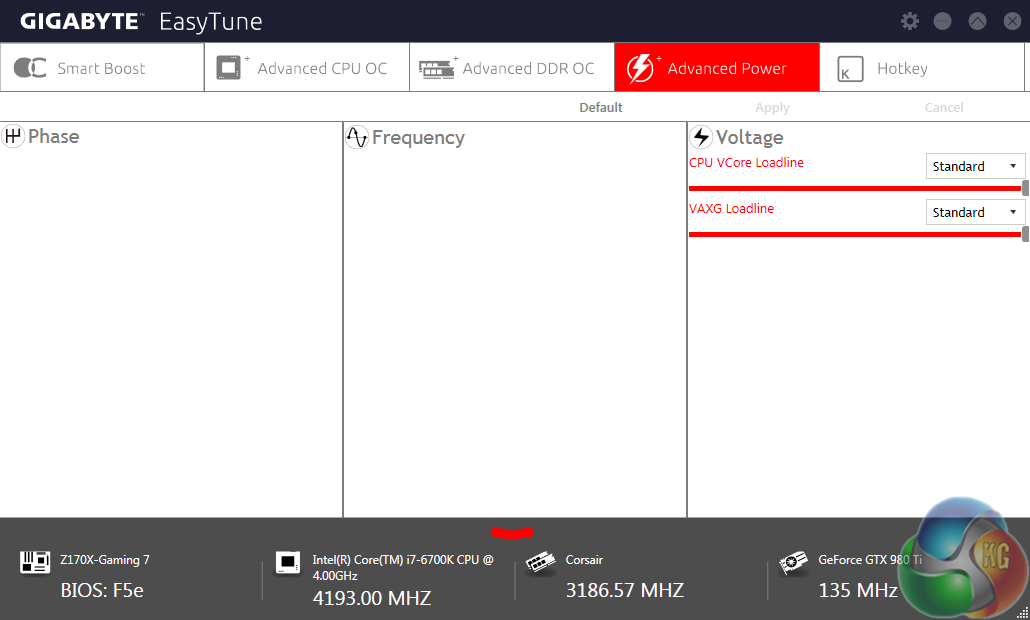Click the Z170X-Gaming 7 motherboard name

[104, 560]
